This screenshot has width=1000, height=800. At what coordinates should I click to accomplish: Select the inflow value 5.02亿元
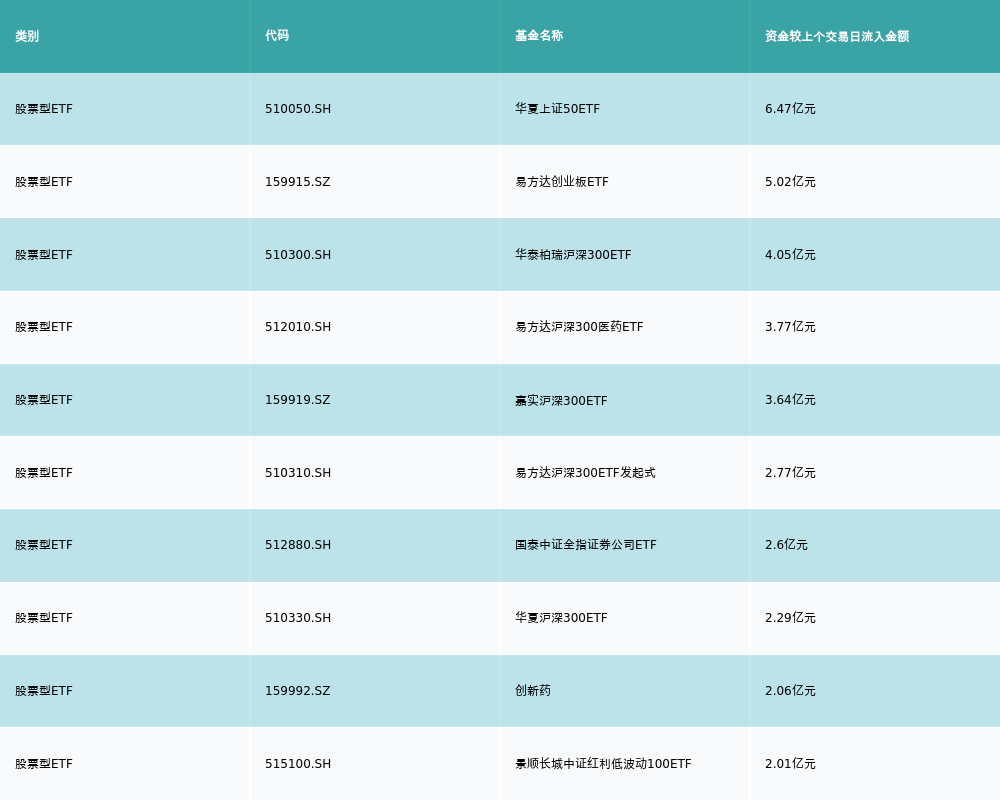(x=790, y=182)
